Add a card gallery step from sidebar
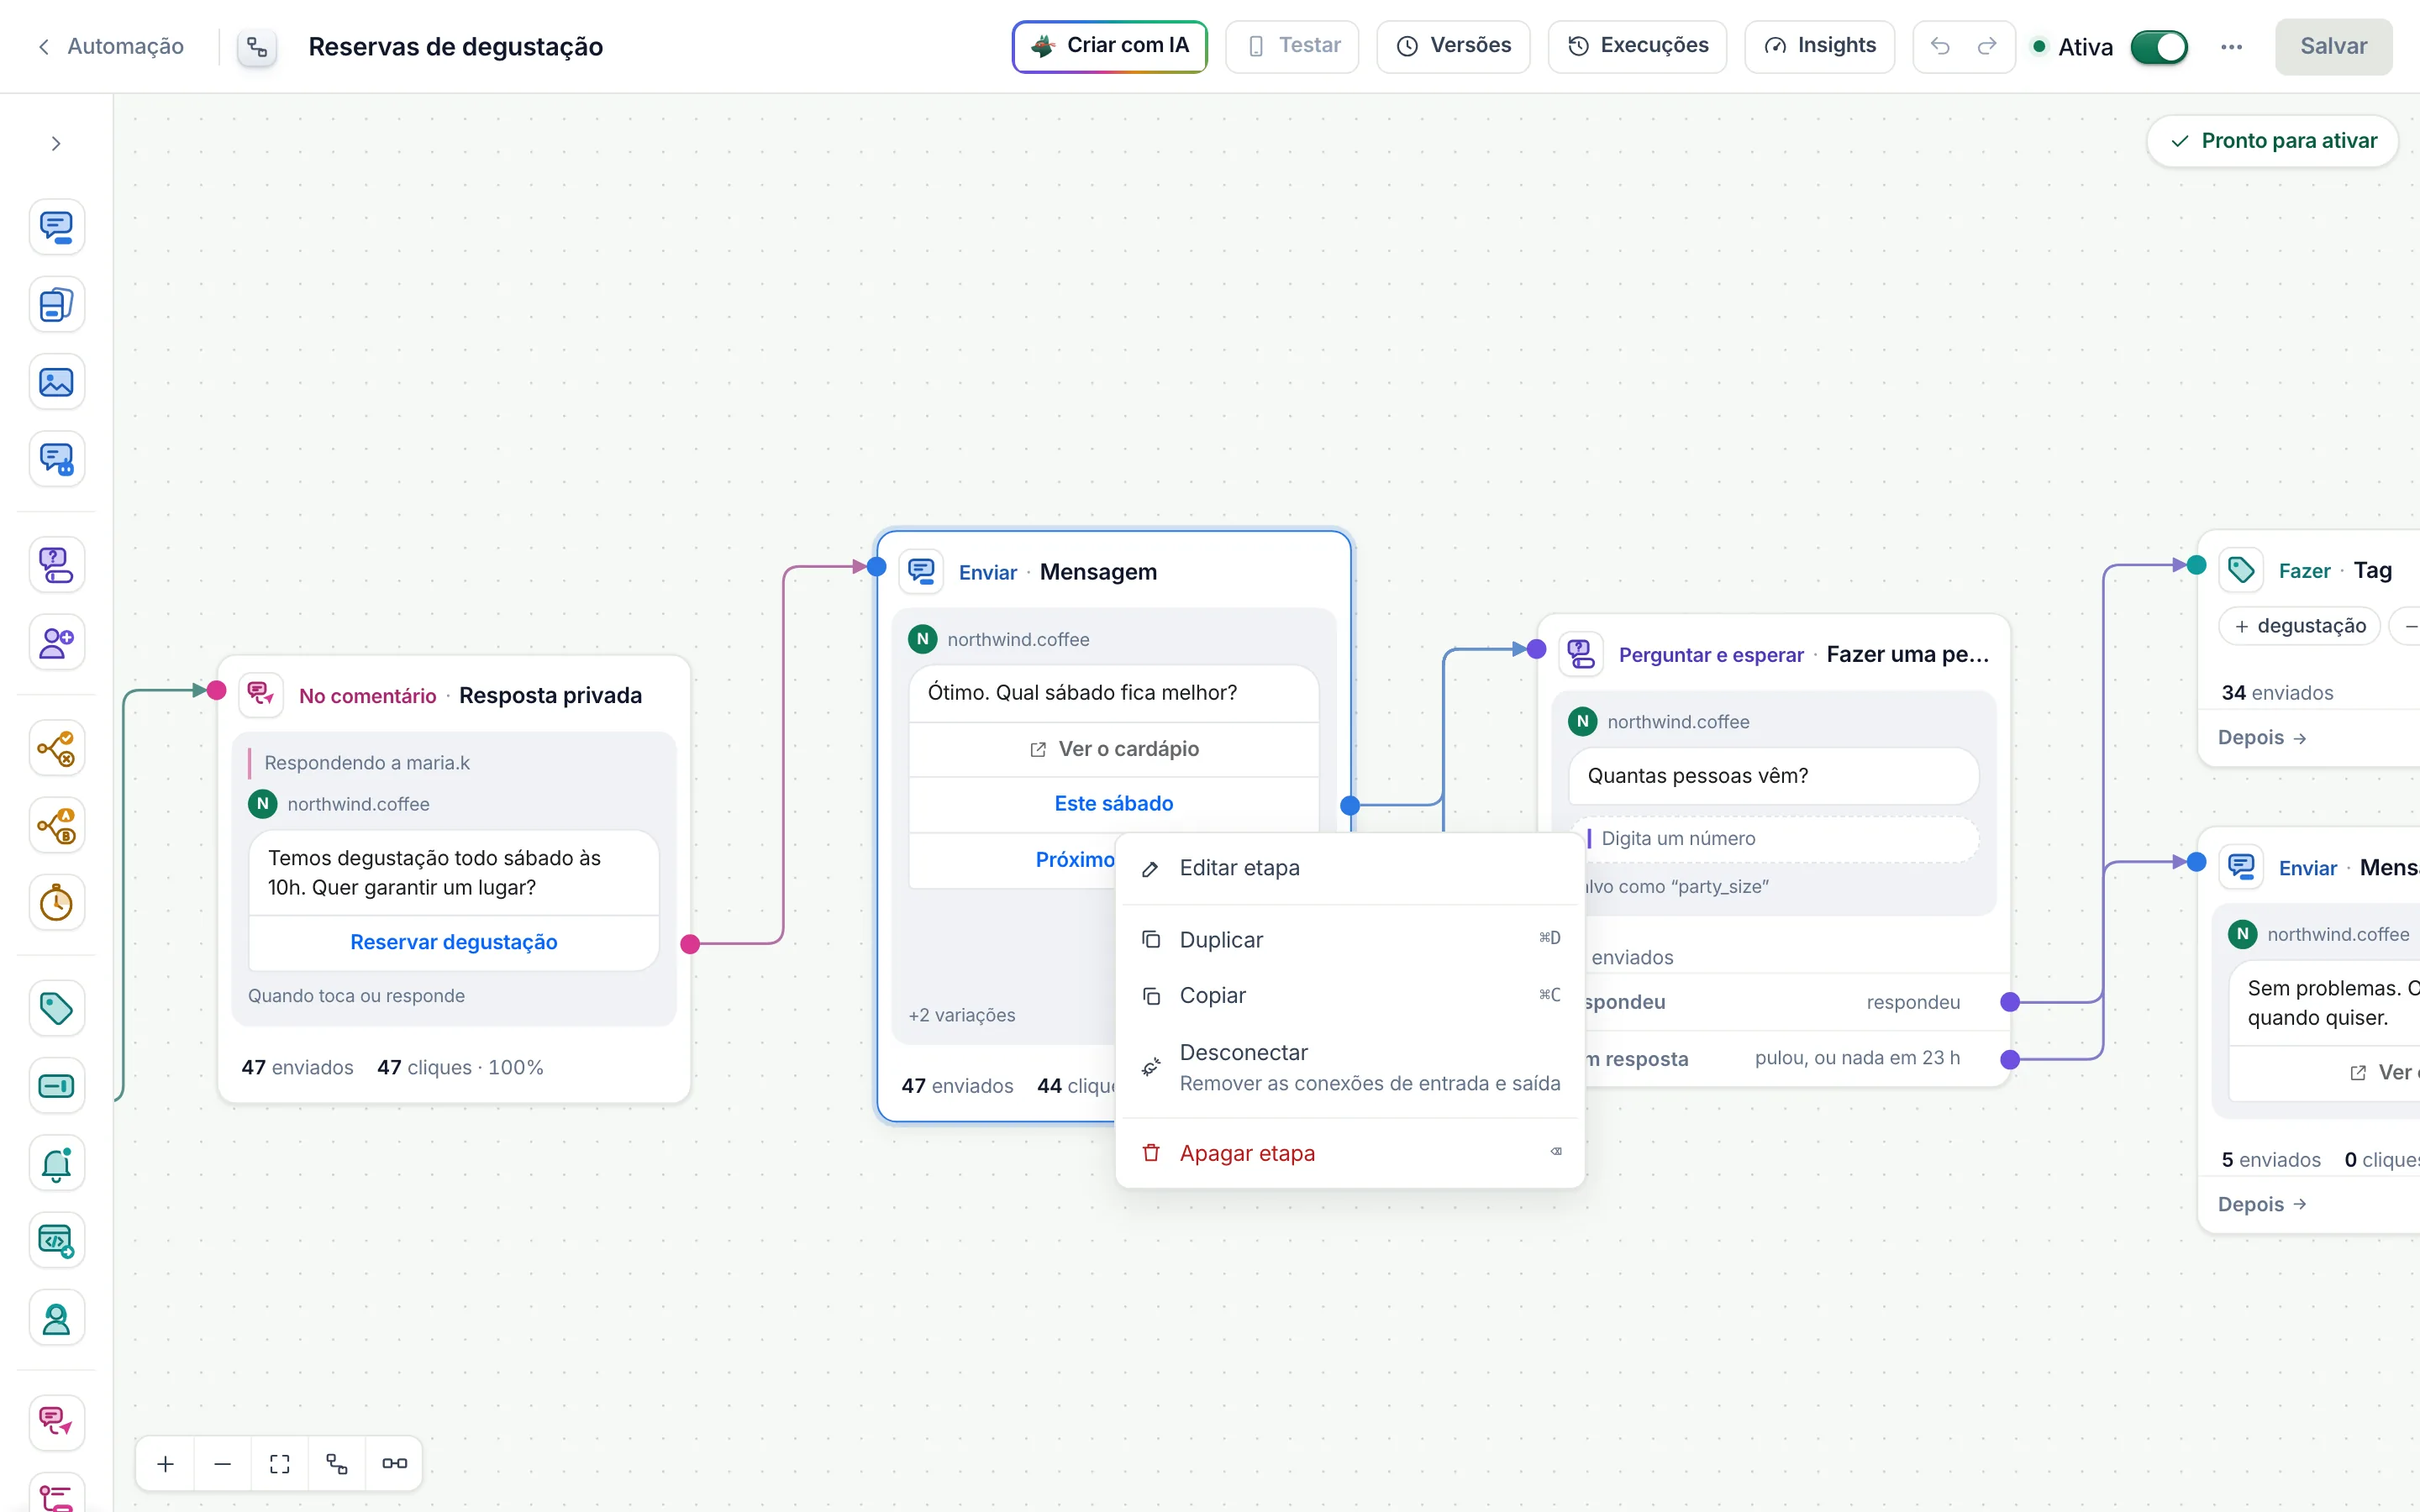Screen dimensions: 2420x1512 click(x=56, y=305)
